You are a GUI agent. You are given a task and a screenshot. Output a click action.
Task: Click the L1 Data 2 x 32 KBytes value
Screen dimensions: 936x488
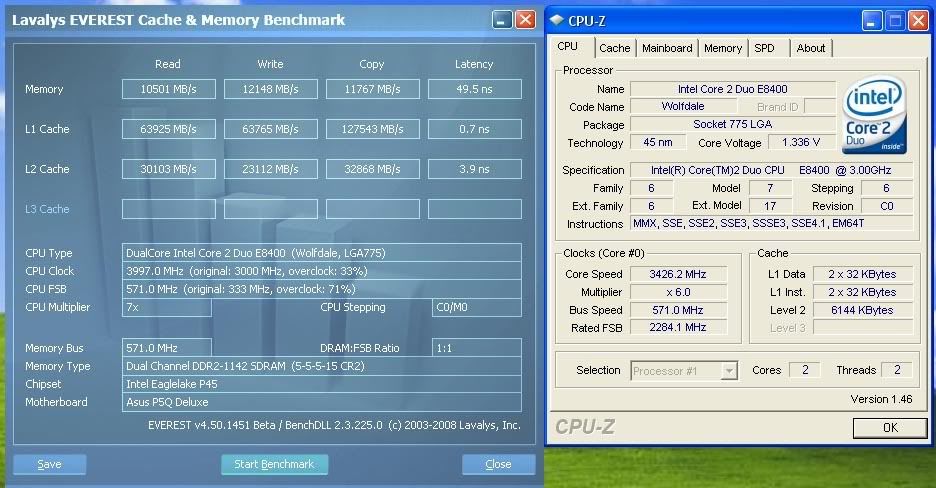[x=863, y=274]
